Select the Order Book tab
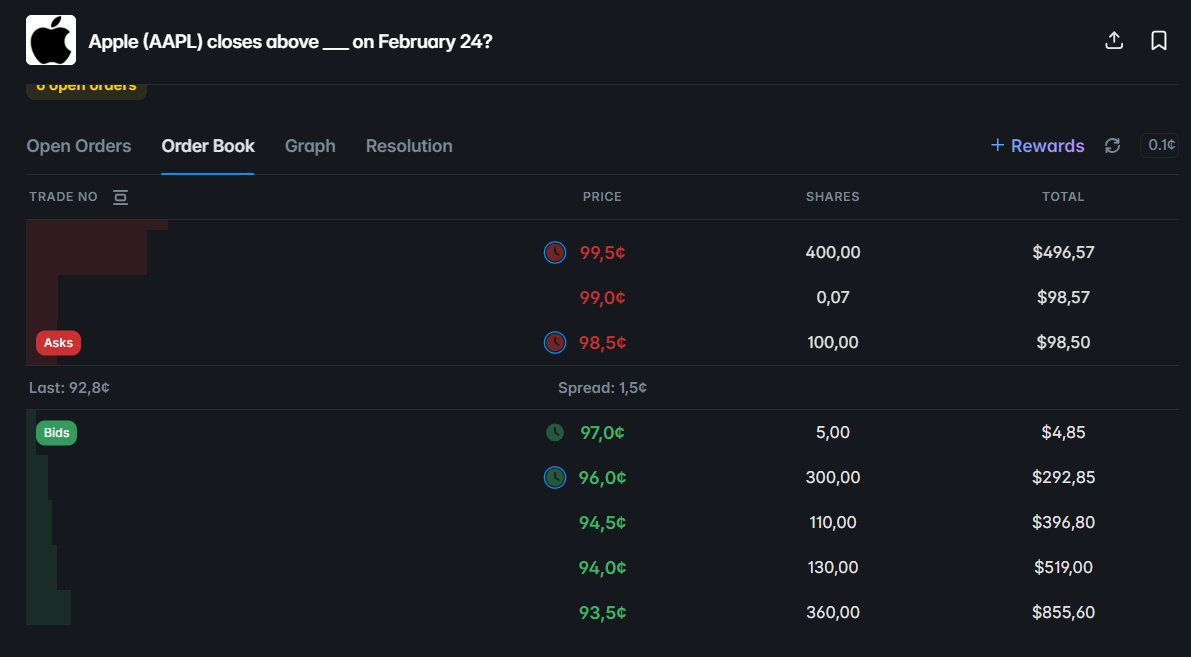 pyautogui.click(x=208, y=146)
